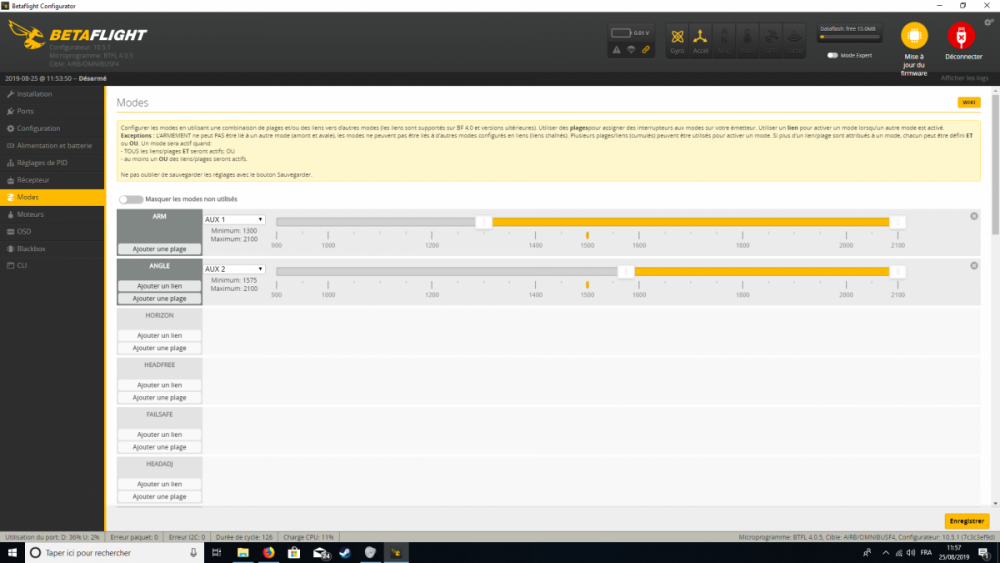
Task: Click the battery voltage indicator
Action: 630,33
